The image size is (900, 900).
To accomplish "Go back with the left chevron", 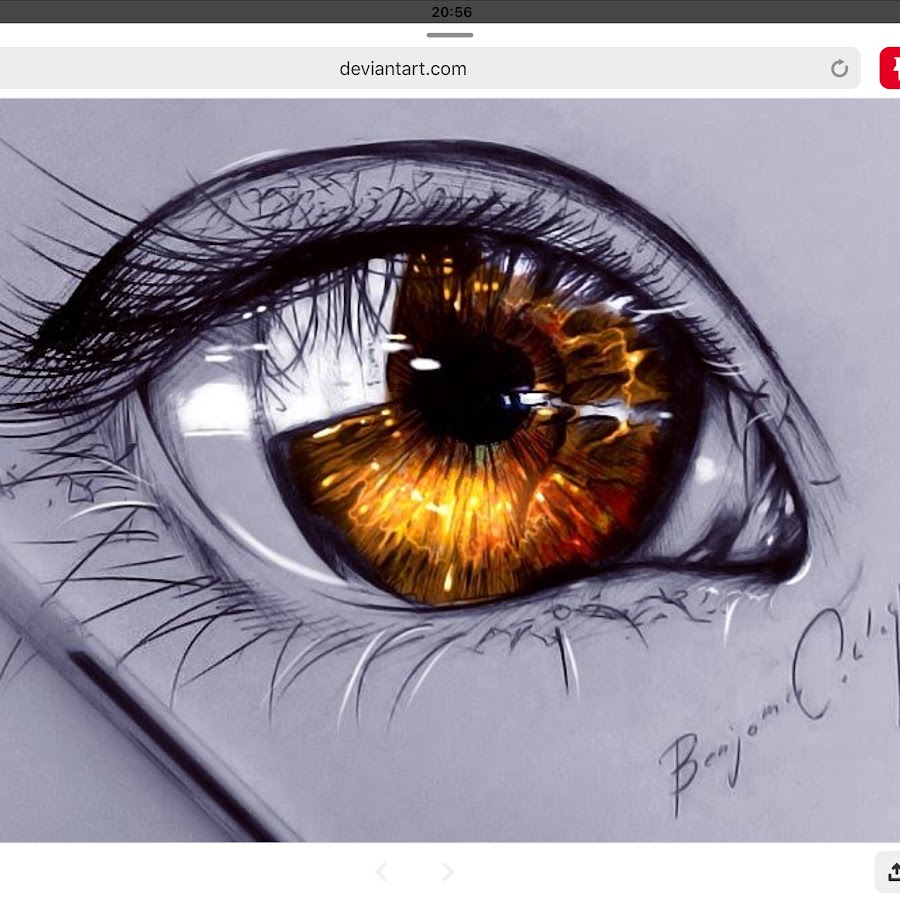I will coord(381,872).
